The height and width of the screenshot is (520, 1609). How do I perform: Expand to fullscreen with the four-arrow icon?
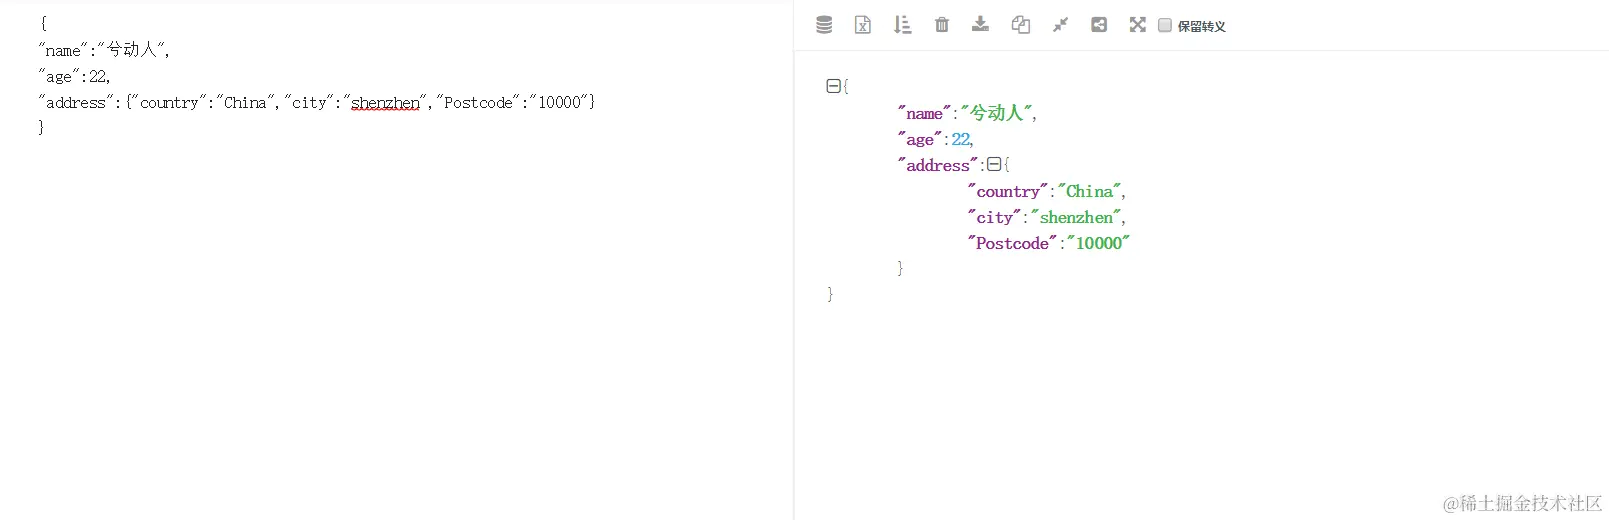1138,25
